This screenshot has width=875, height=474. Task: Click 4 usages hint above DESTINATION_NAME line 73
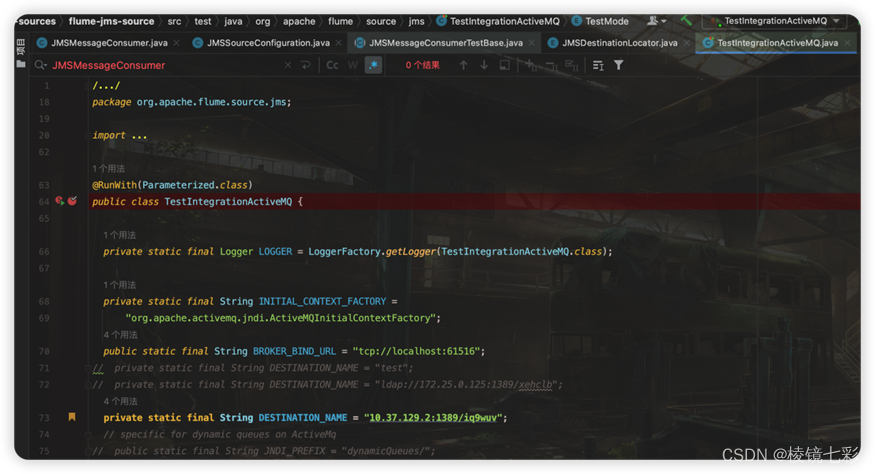pos(121,401)
